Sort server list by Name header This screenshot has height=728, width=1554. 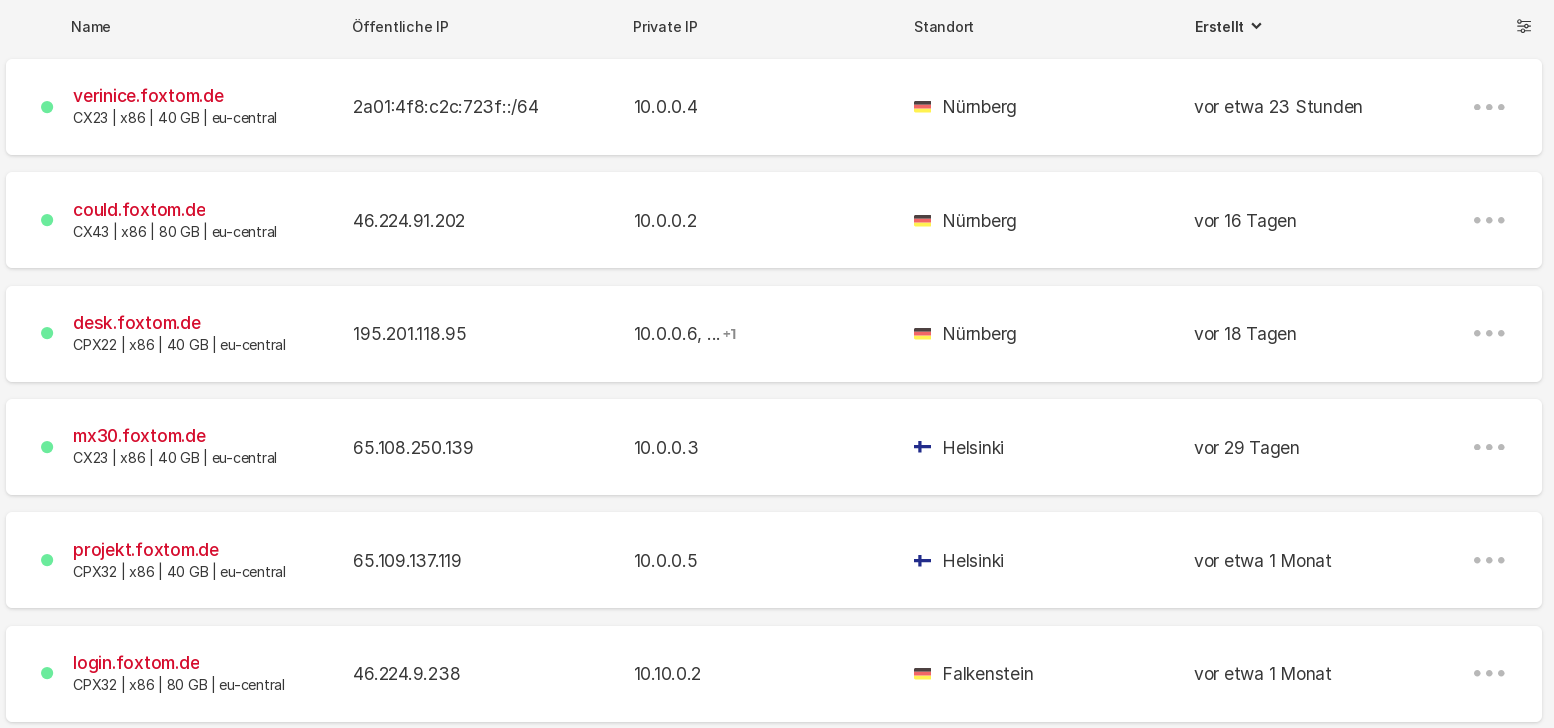91,27
